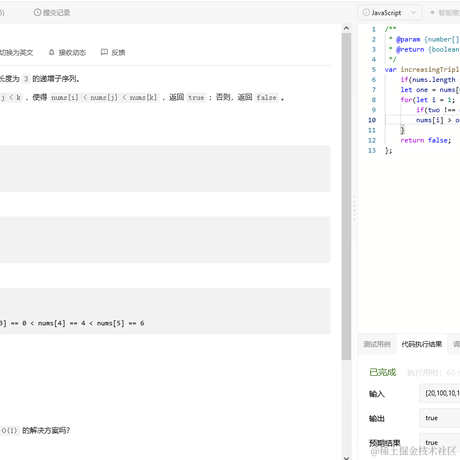The width and height of the screenshot is (460, 460).
Task: Click the 'for(let i = 1;' code line
Action: pos(428,100)
